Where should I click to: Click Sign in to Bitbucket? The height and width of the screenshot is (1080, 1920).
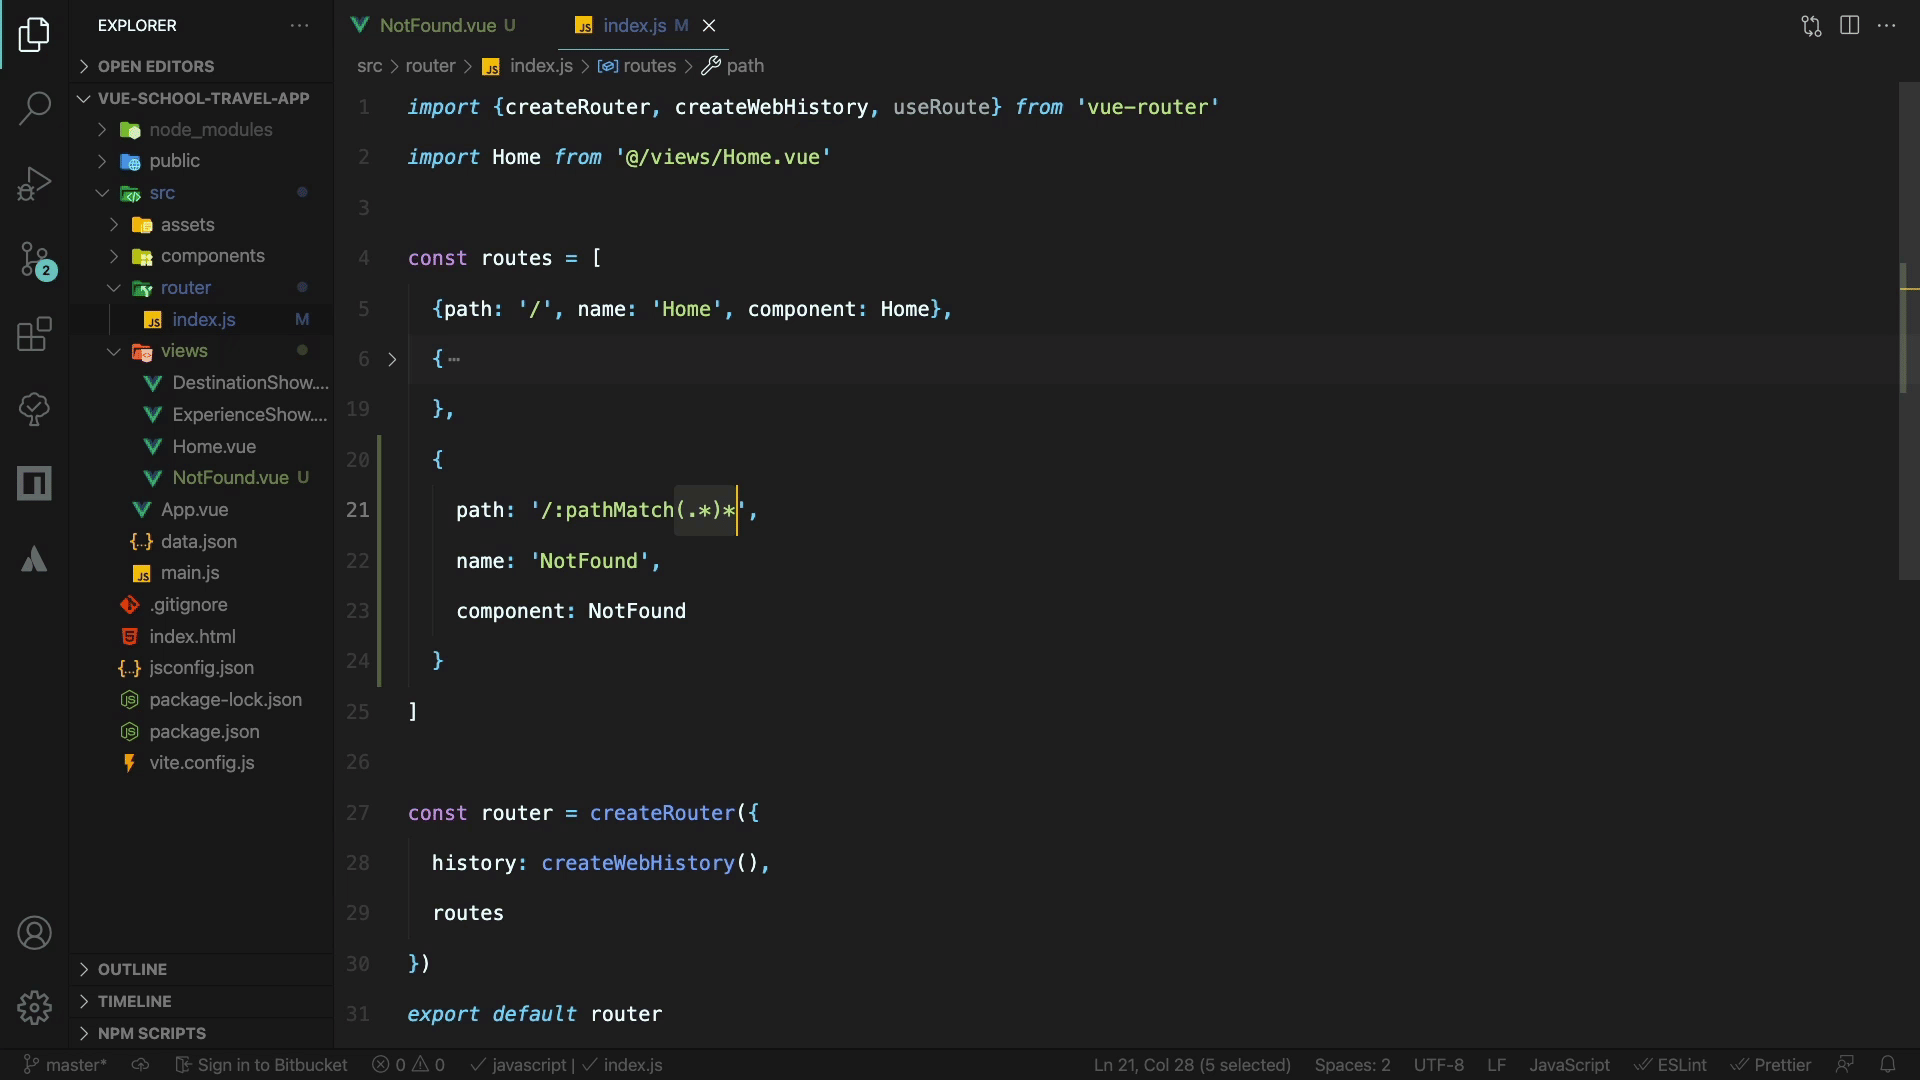pos(262,1065)
